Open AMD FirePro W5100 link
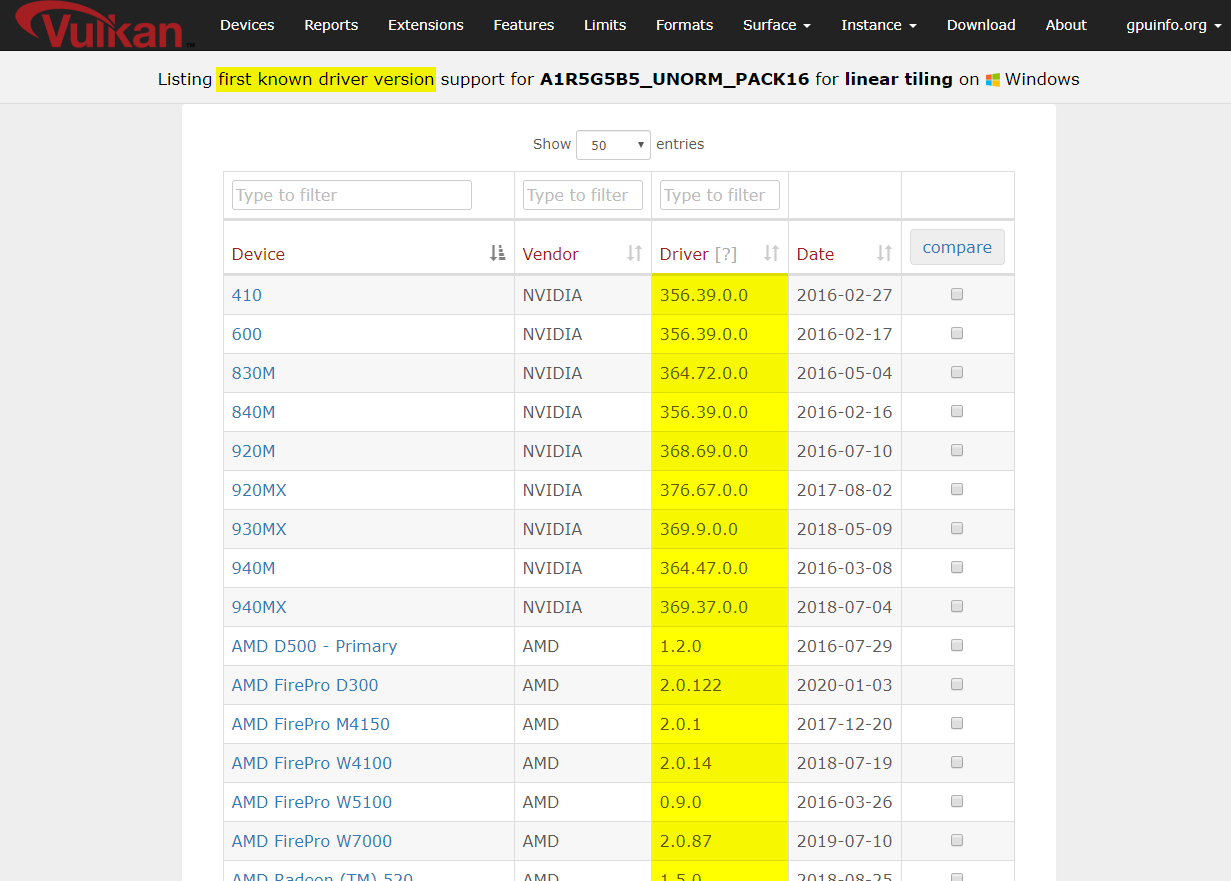 point(312,802)
